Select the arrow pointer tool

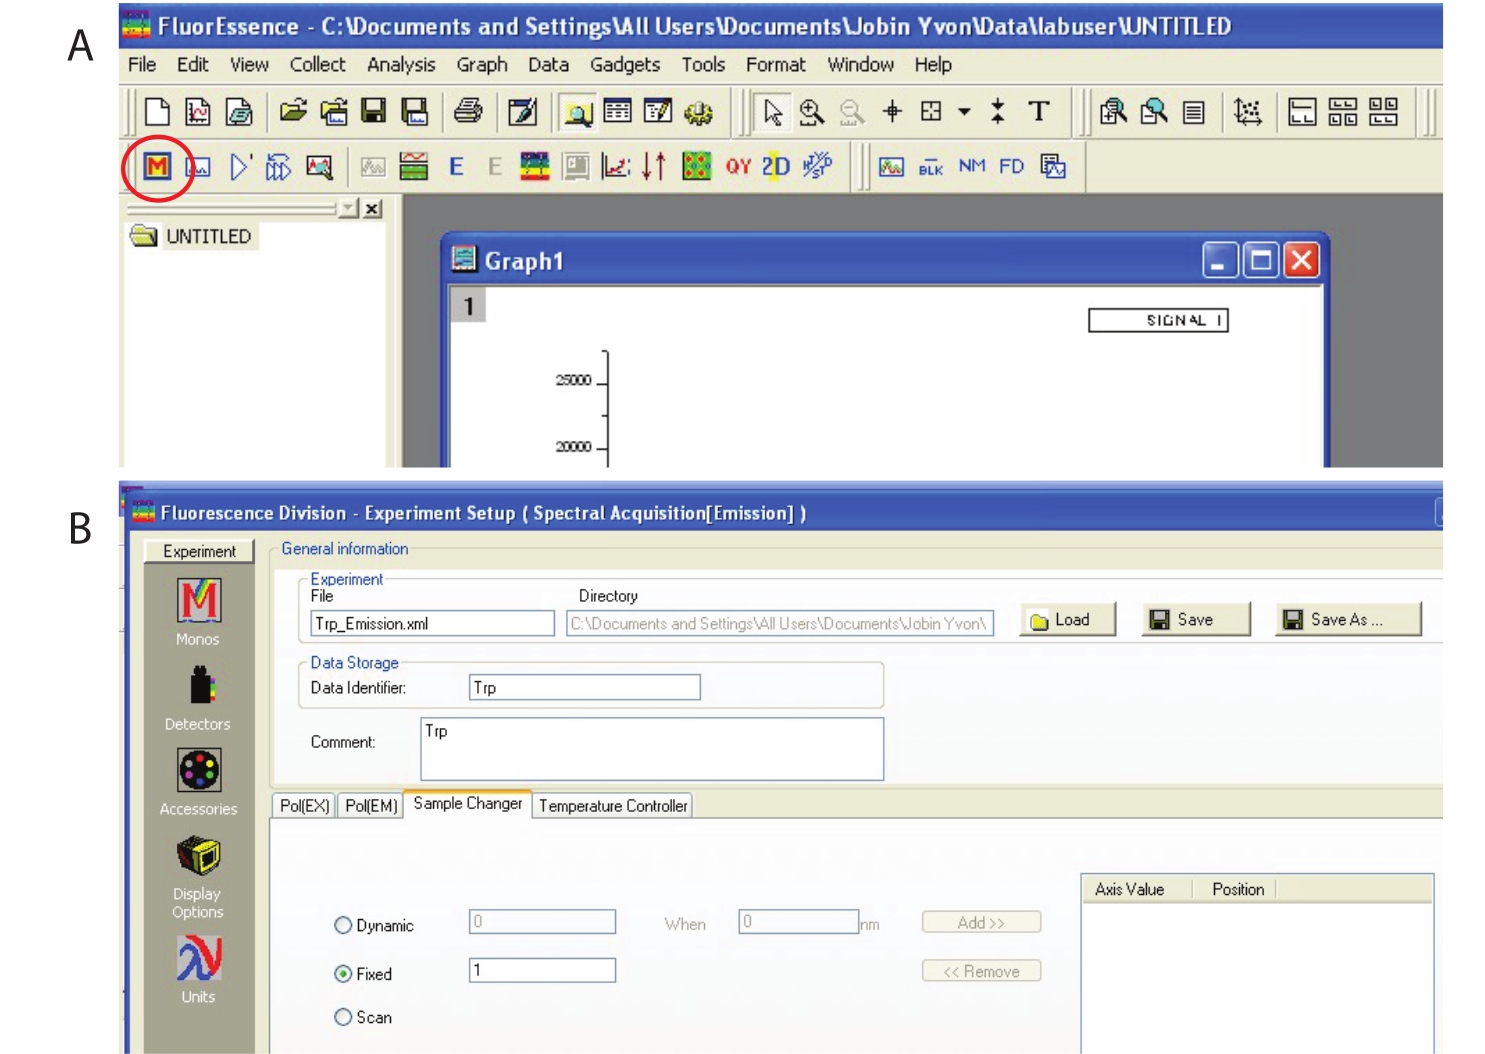pos(772,112)
